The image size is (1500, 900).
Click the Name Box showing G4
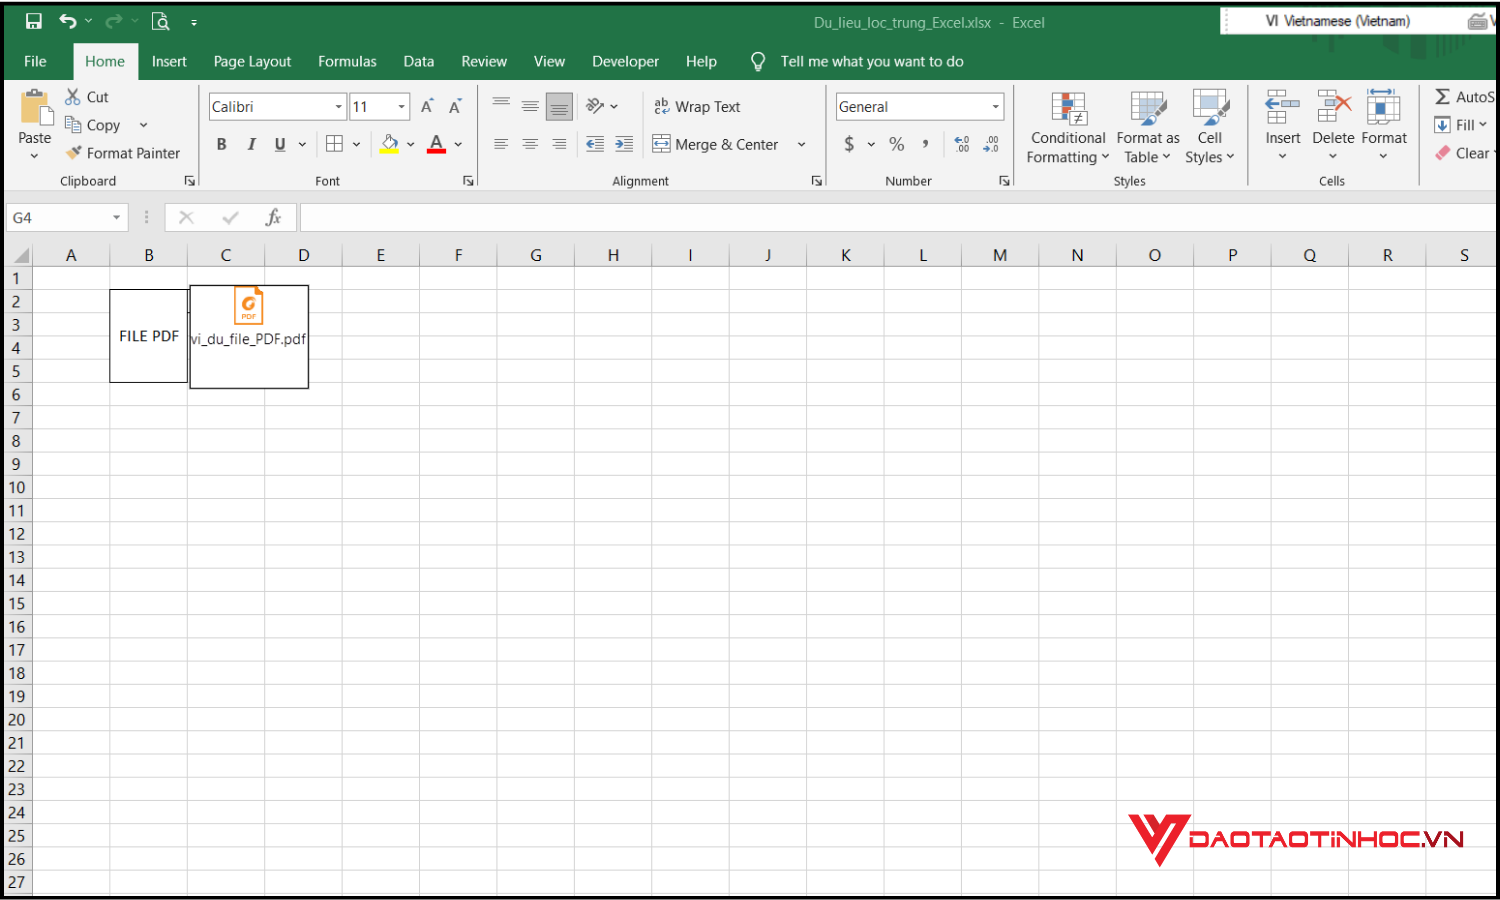click(60, 218)
